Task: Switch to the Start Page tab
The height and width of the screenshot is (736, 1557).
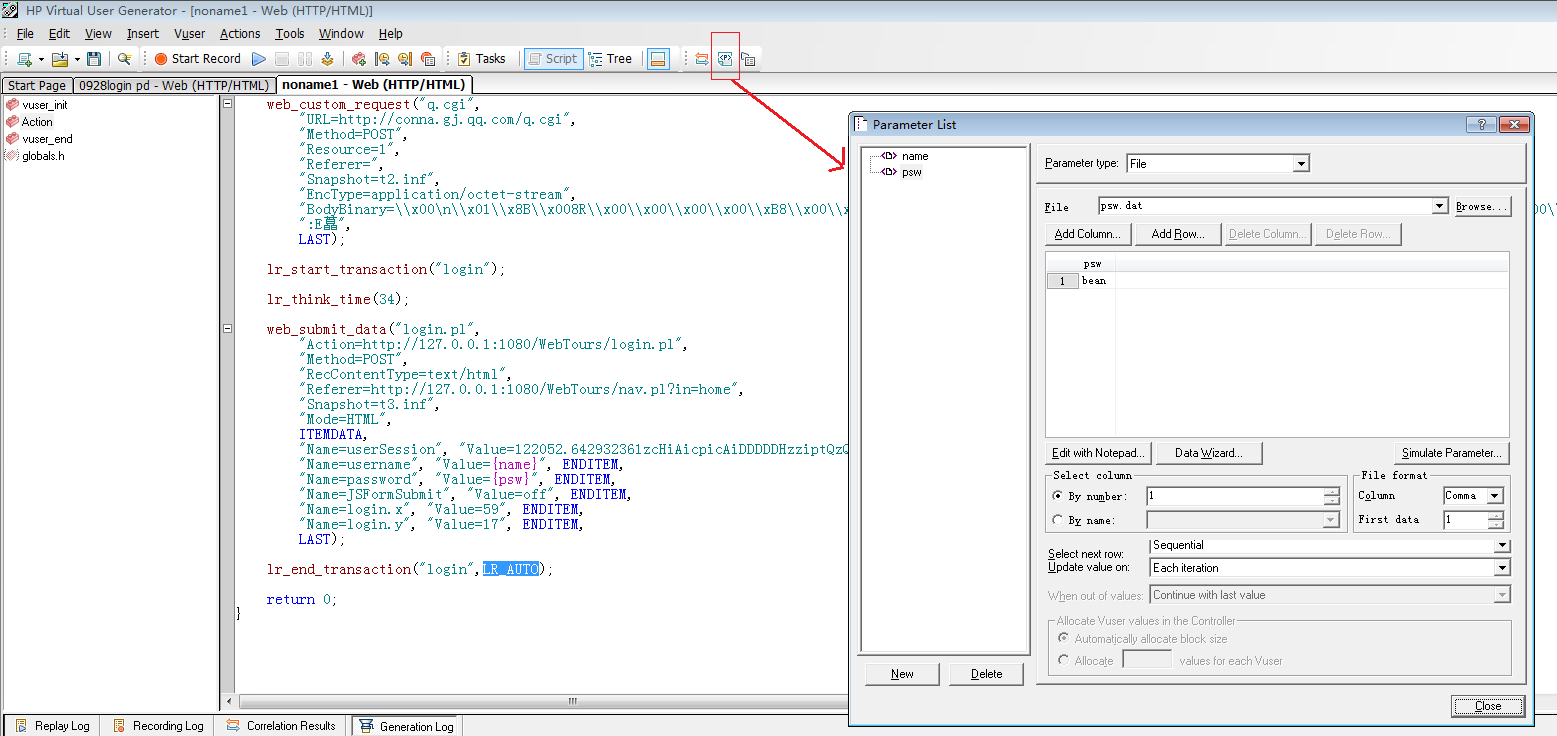Action: coord(37,86)
